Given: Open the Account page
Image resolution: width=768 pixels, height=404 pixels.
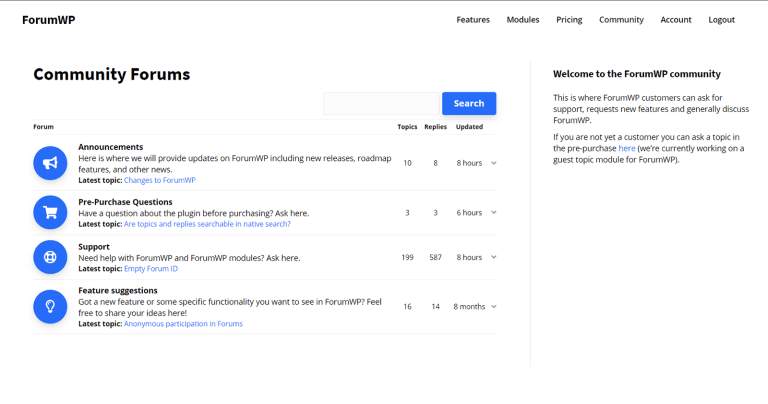Looking at the screenshot, I should tap(676, 20).
